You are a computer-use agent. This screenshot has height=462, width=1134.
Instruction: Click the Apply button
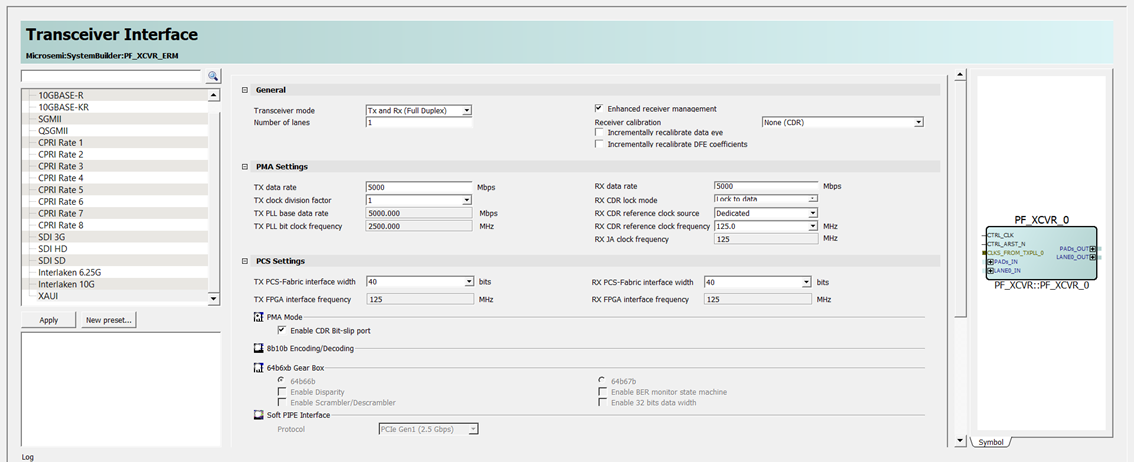48,320
